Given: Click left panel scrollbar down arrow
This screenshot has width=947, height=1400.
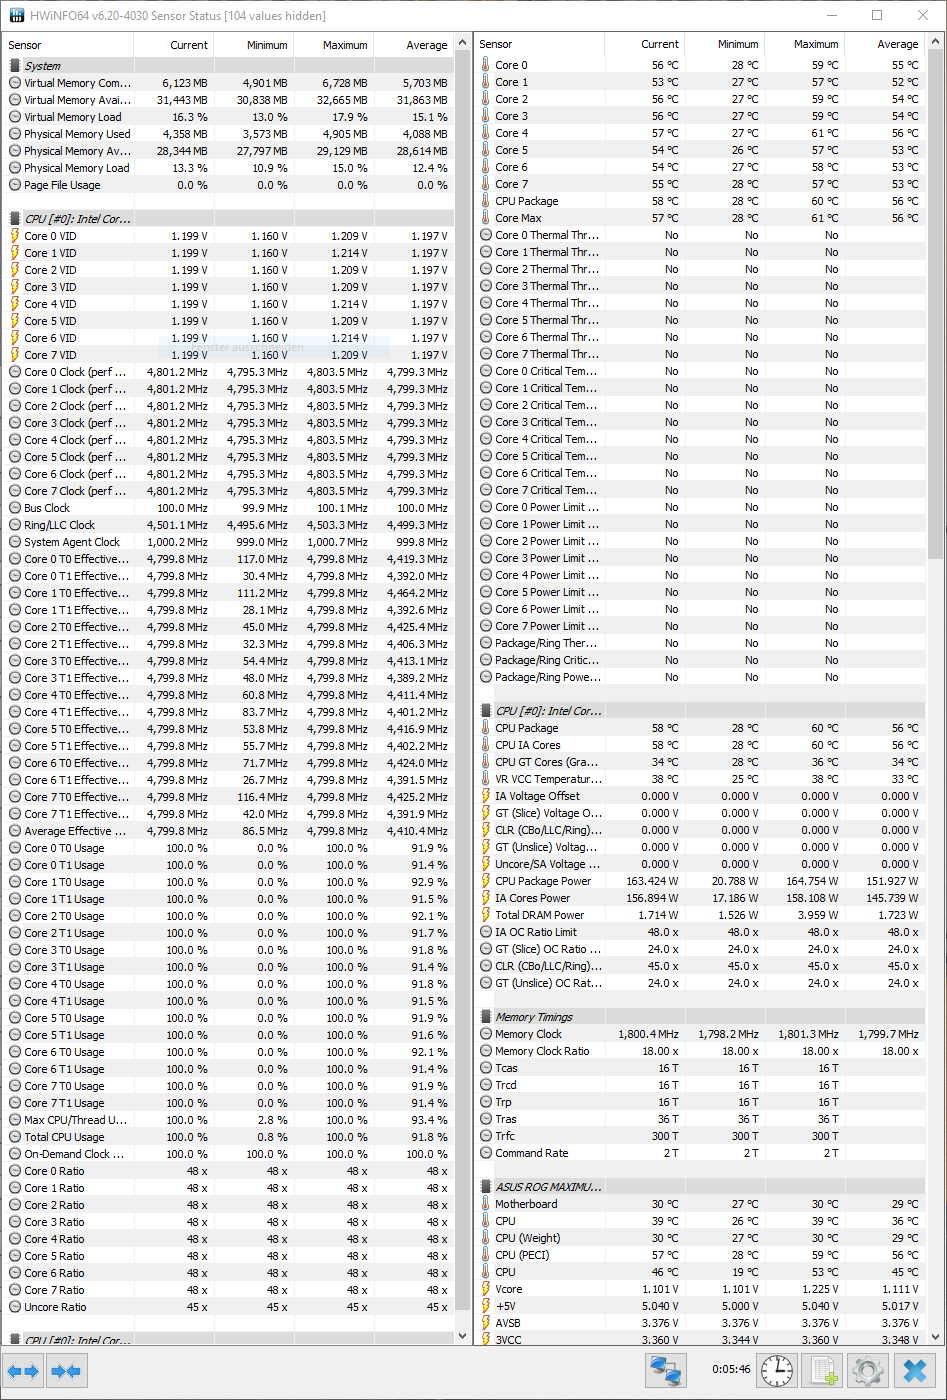Looking at the screenshot, I should click(x=462, y=1335).
